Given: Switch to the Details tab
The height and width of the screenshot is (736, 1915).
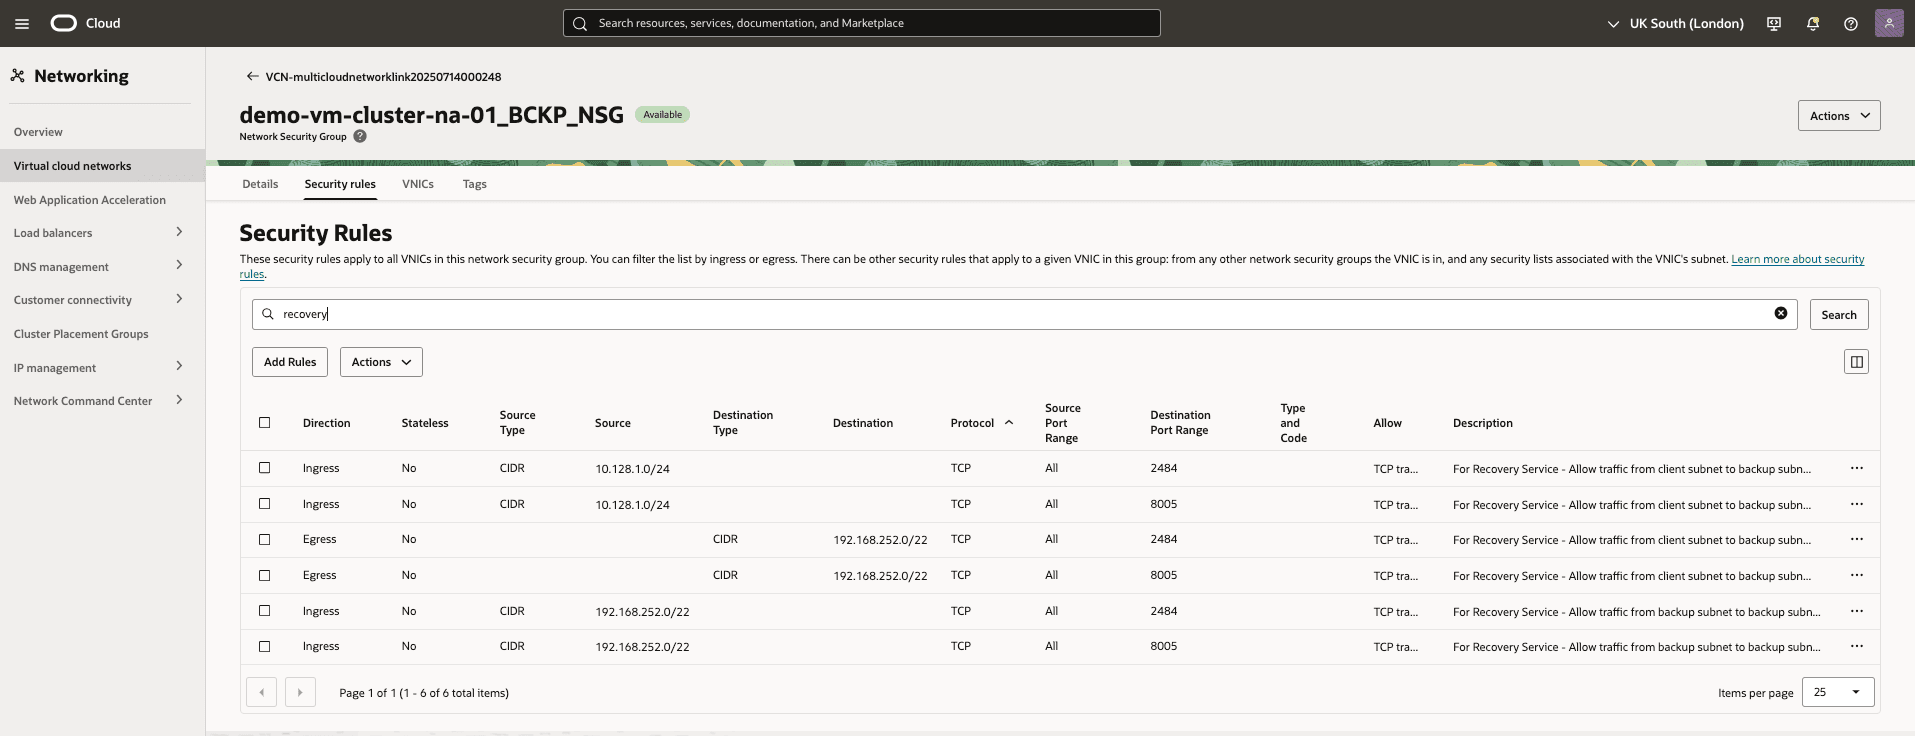Looking at the screenshot, I should click(x=260, y=184).
